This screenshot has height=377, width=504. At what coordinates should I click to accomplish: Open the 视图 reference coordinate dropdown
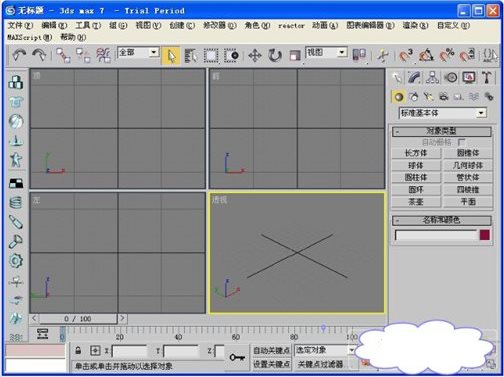coord(342,52)
